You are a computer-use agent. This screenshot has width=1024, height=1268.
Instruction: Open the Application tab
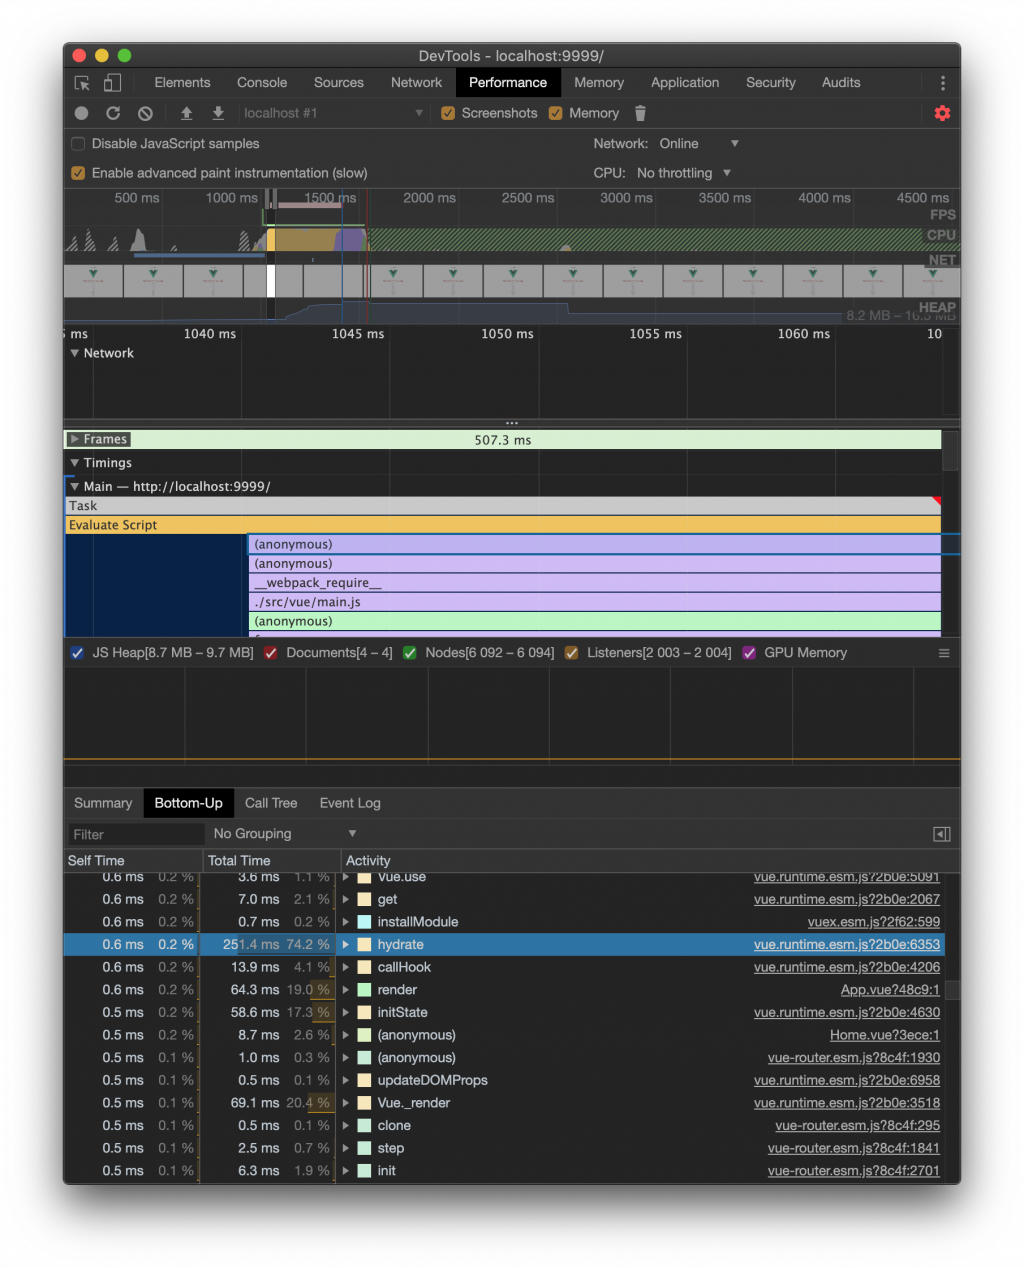pos(685,83)
